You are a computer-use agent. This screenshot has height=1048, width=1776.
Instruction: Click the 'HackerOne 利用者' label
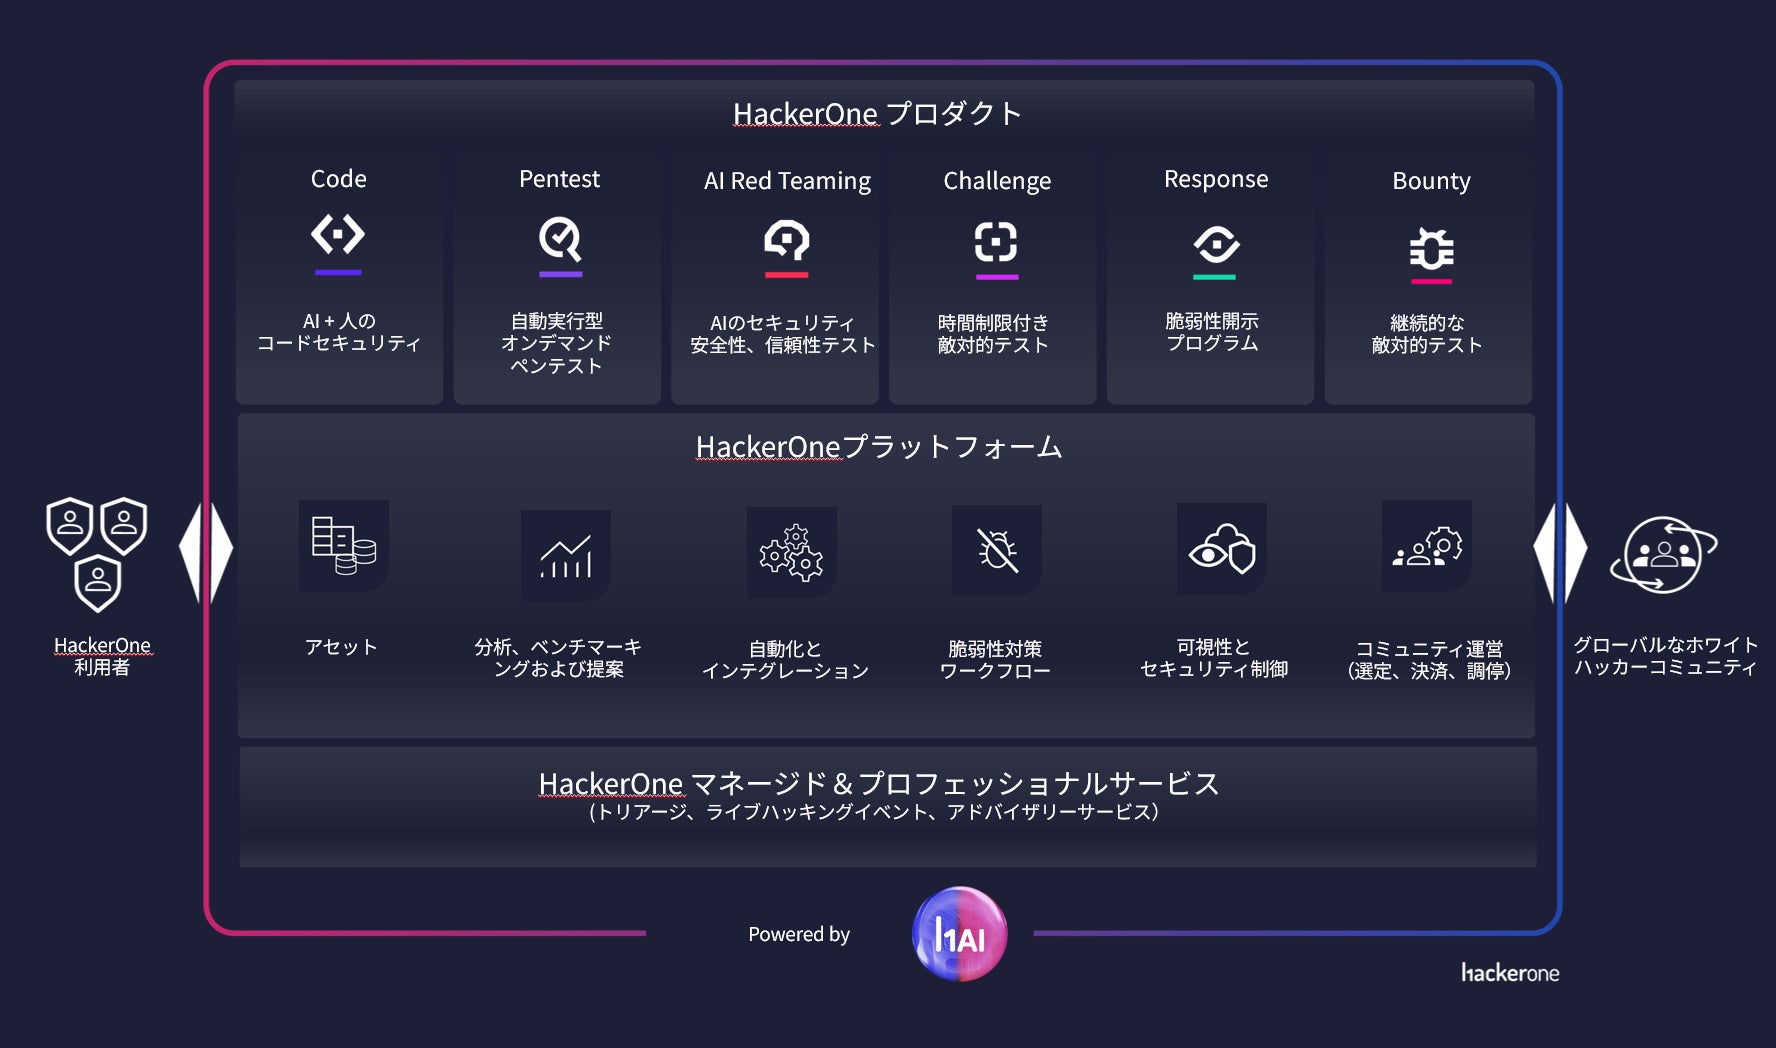click(102, 656)
